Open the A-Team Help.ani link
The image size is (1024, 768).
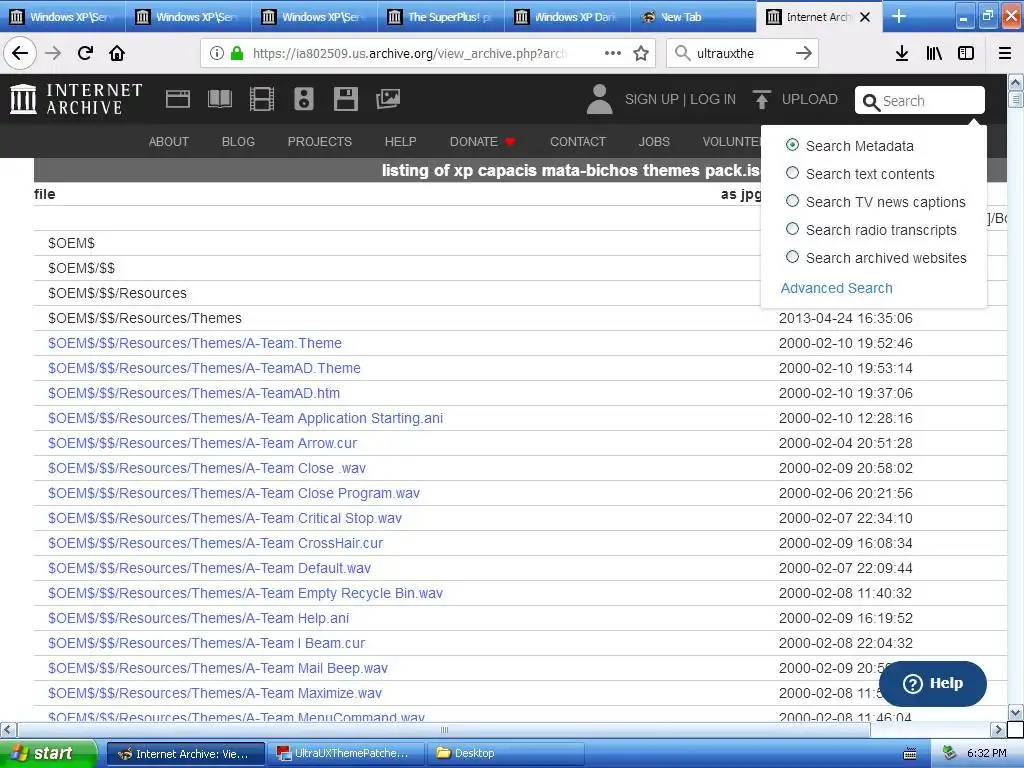pos(199,618)
